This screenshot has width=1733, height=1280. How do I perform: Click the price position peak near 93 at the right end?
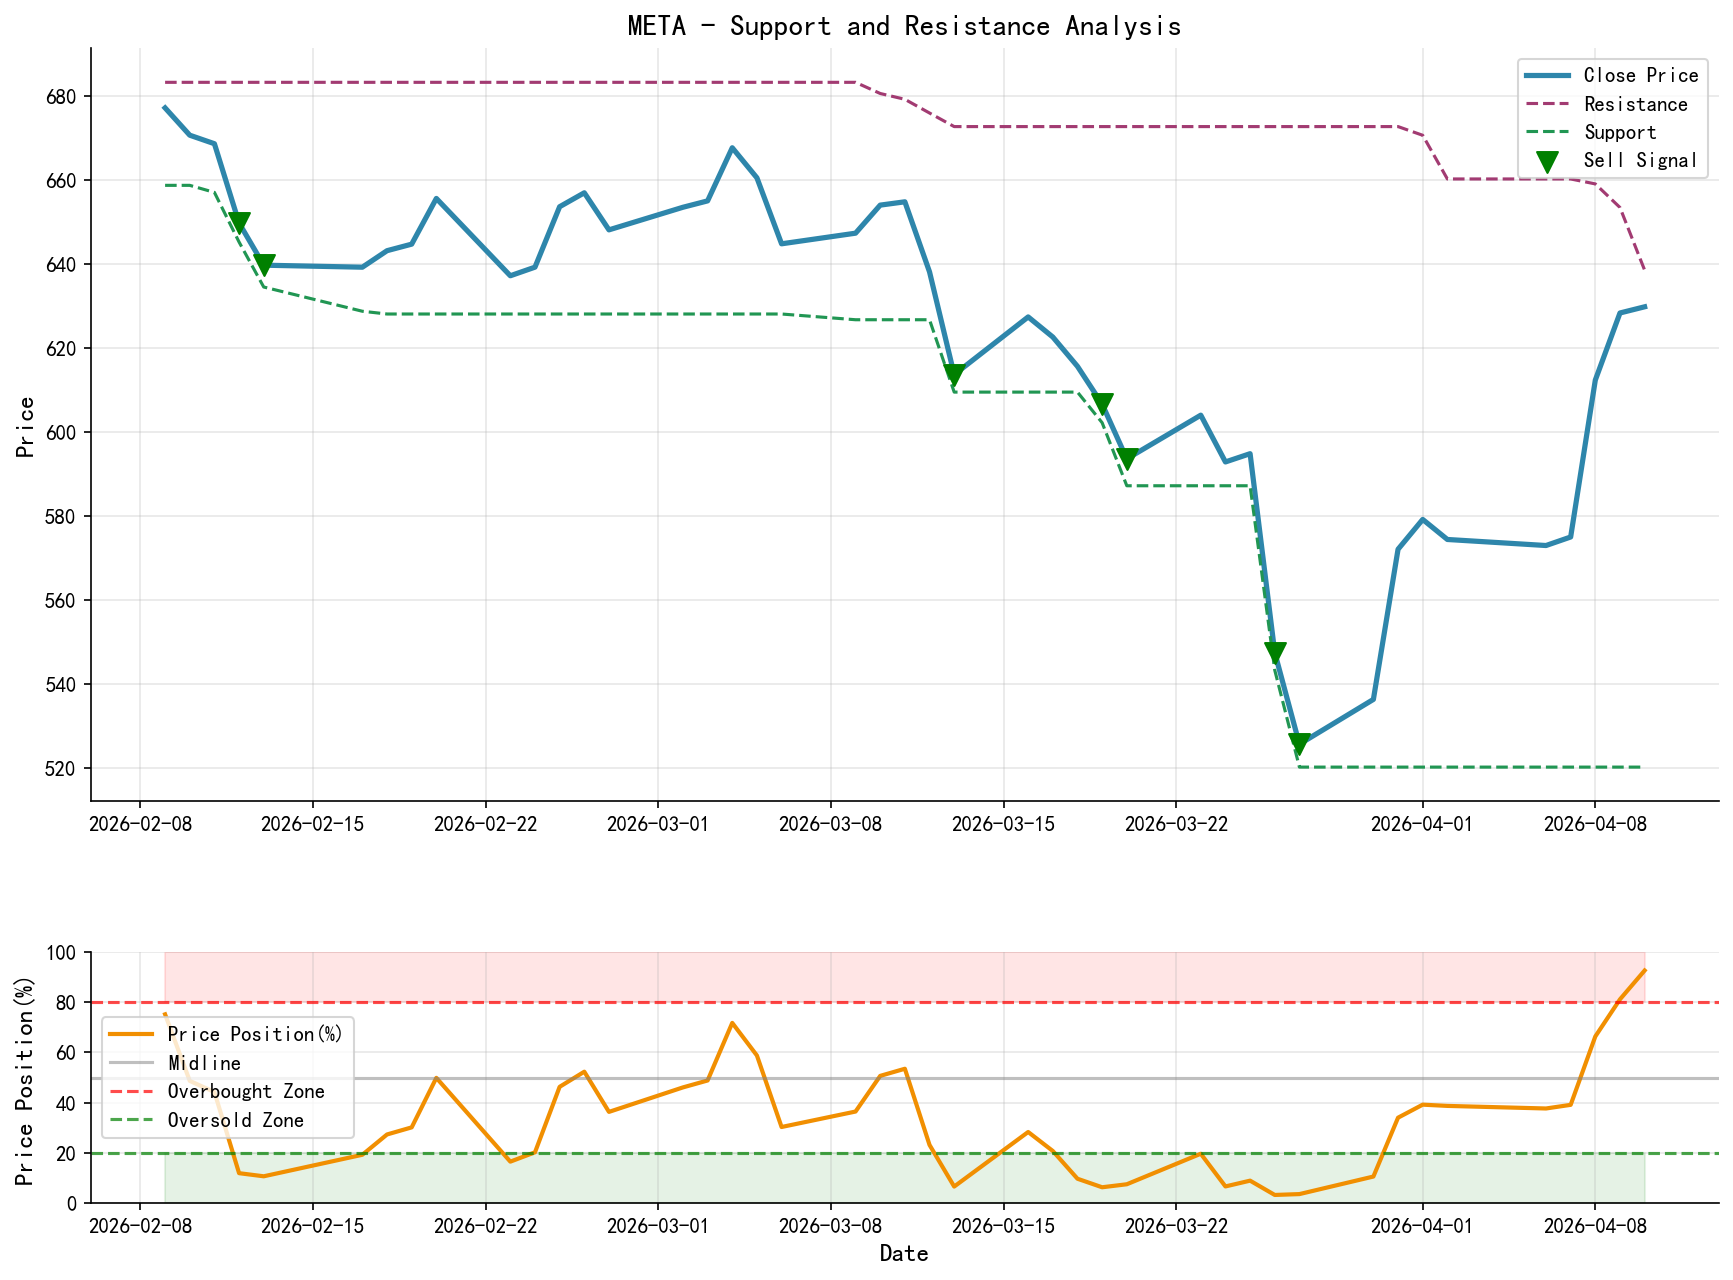(1644, 970)
